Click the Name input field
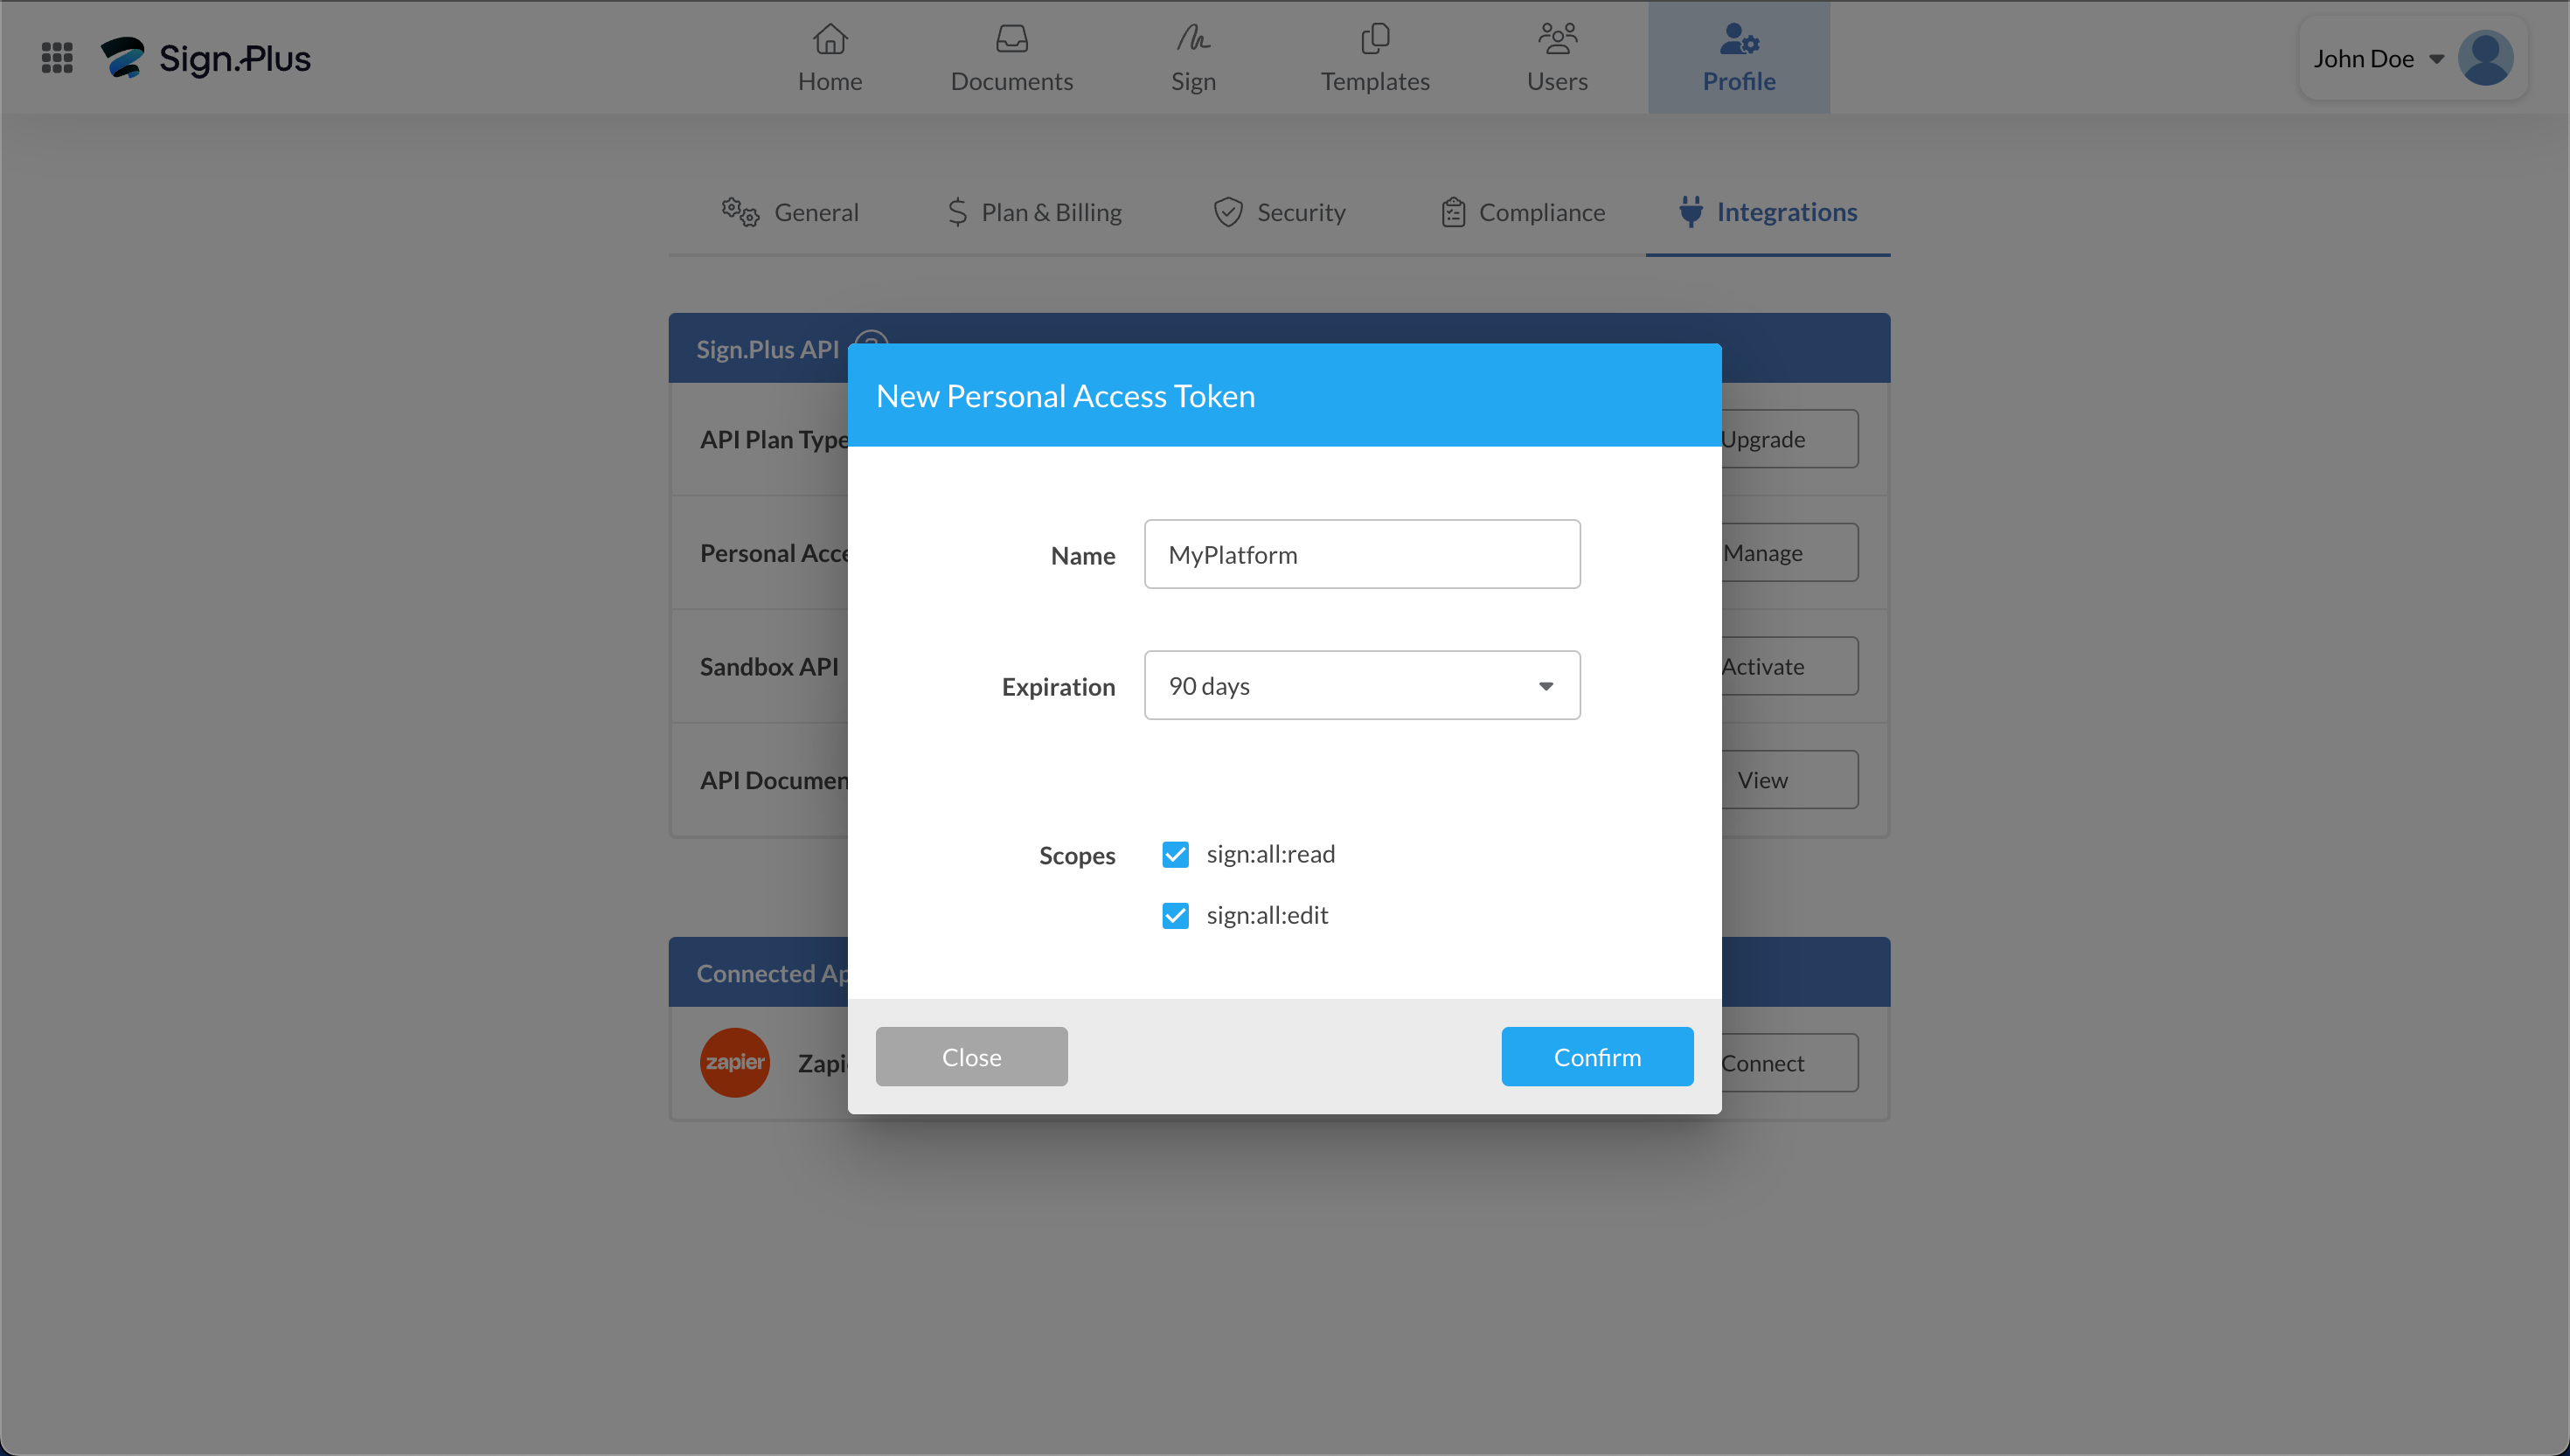The height and width of the screenshot is (1456, 2570). (1361, 552)
